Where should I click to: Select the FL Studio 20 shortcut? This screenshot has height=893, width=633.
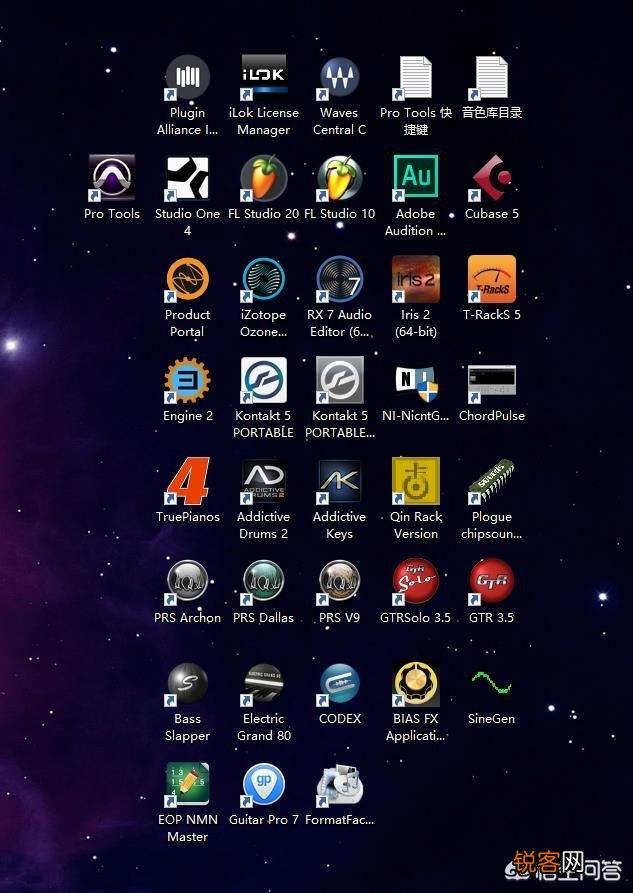pyautogui.click(x=264, y=178)
